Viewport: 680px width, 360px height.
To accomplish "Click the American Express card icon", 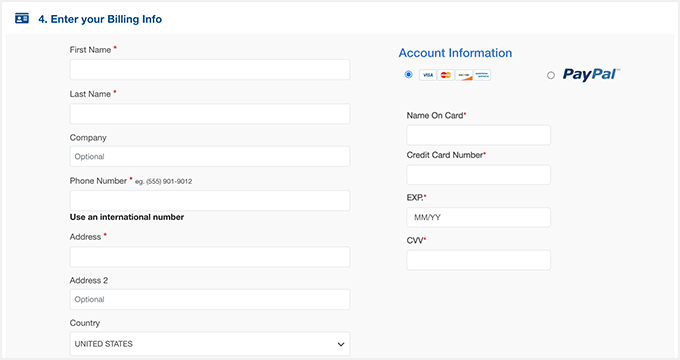I will 482,75.
